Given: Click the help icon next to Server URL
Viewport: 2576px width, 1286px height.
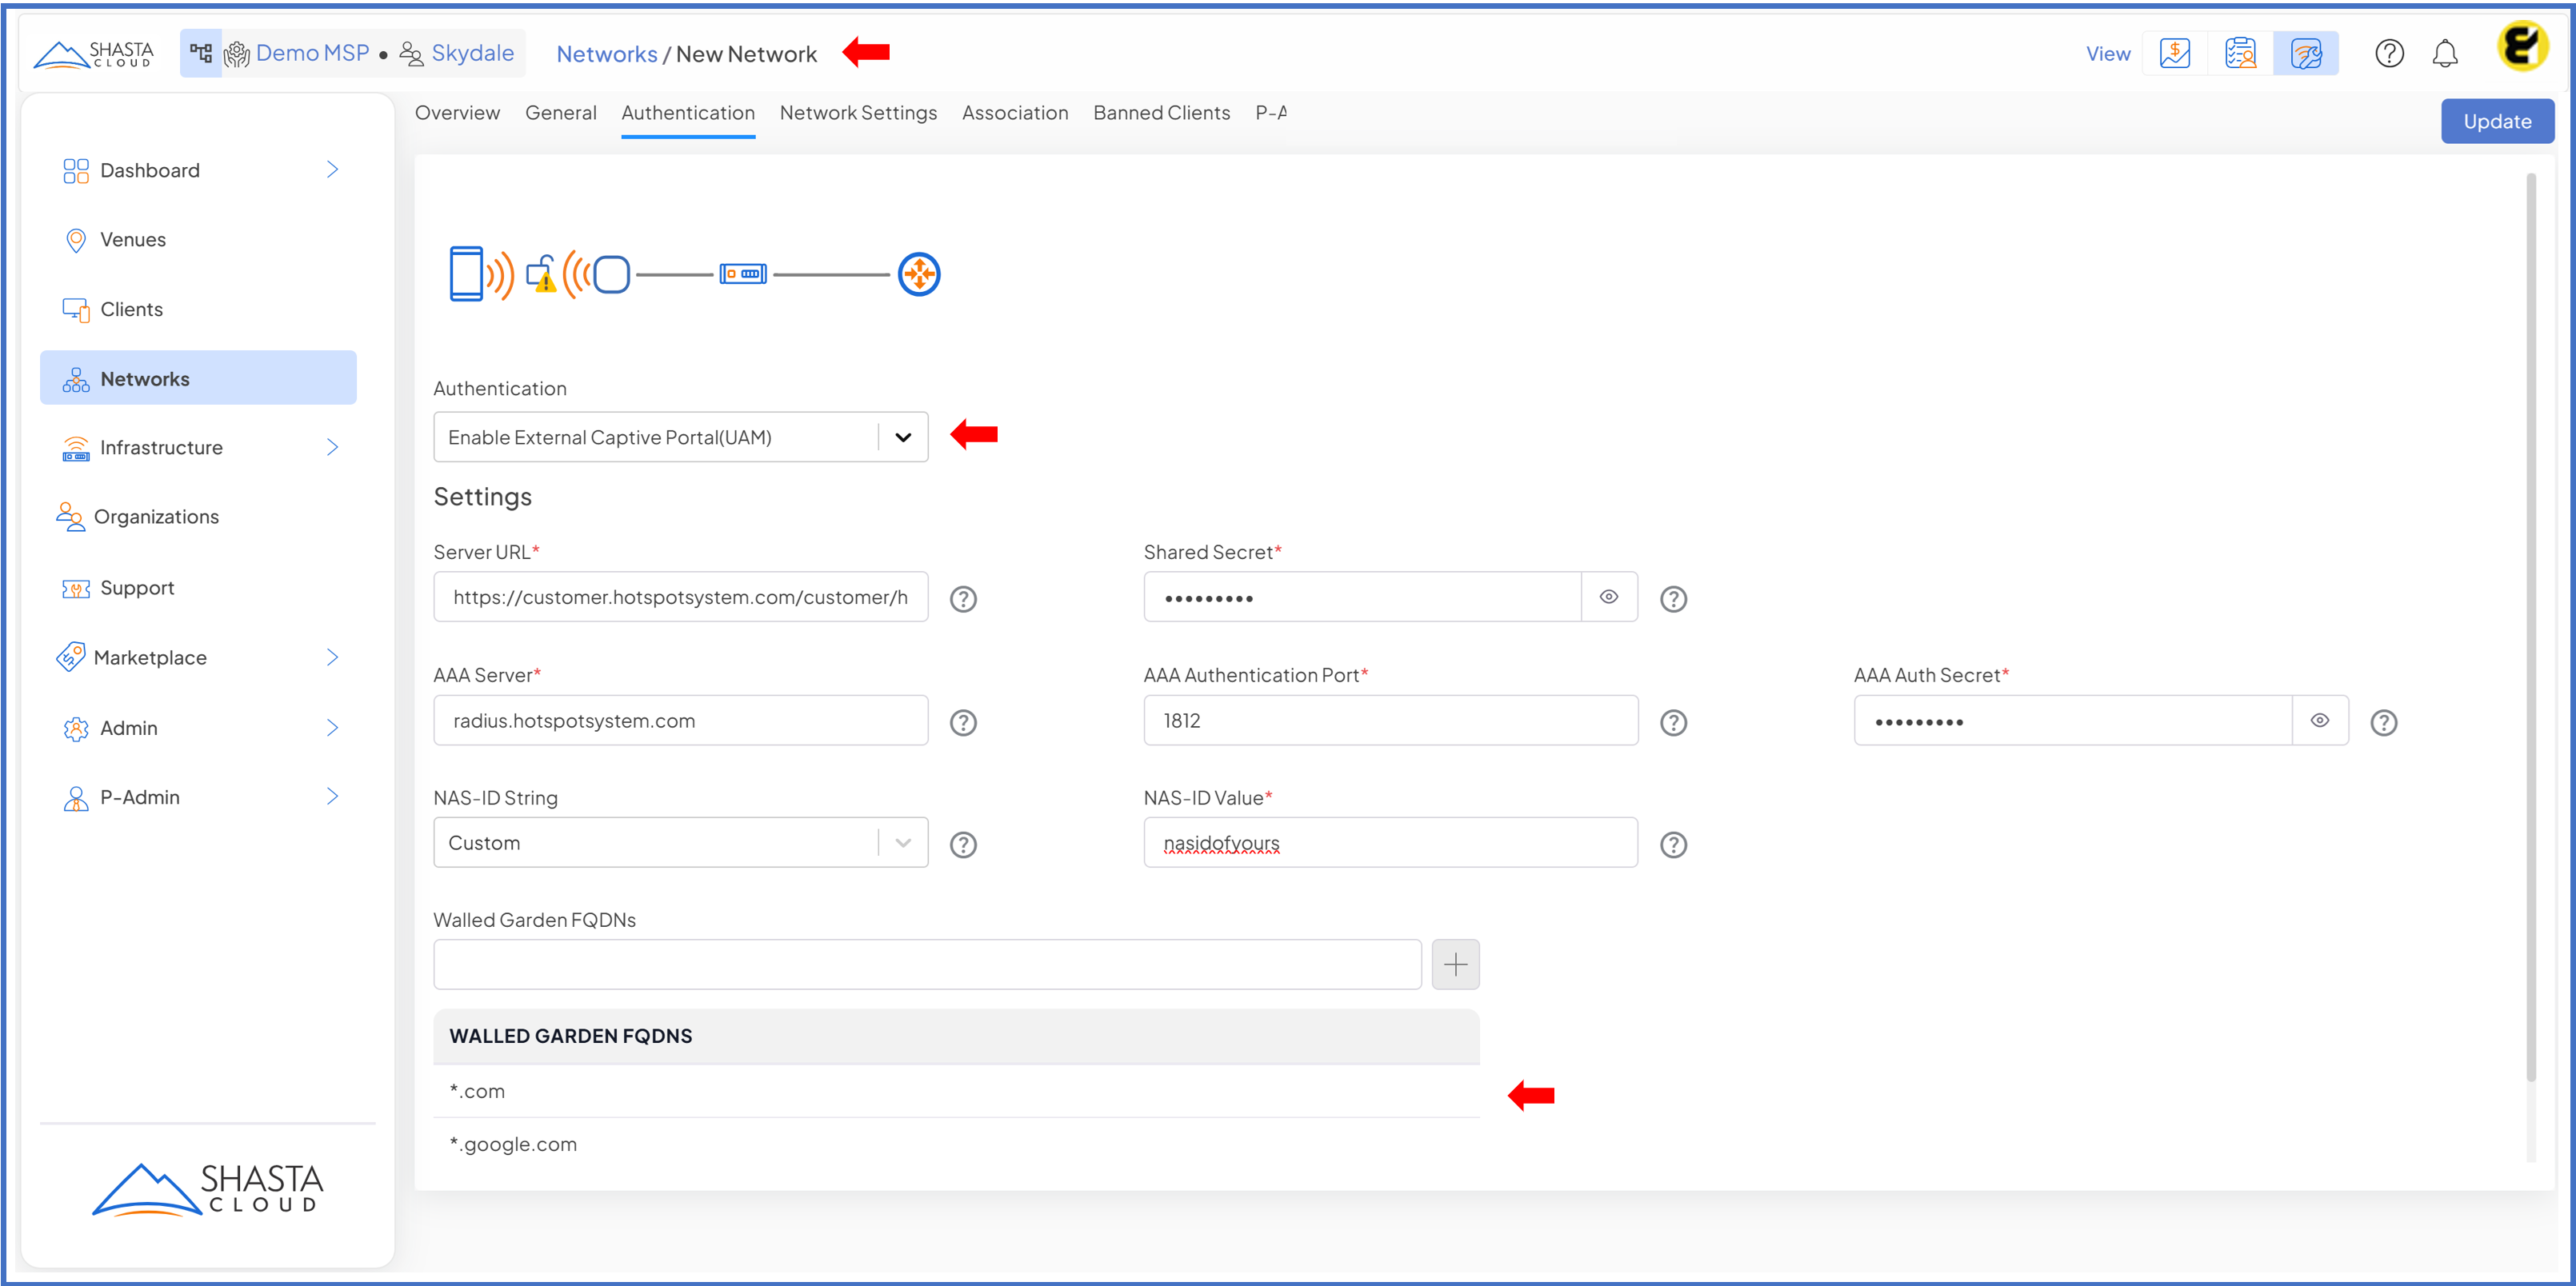Looking at the screenshot, I should [x=962, y=599].
